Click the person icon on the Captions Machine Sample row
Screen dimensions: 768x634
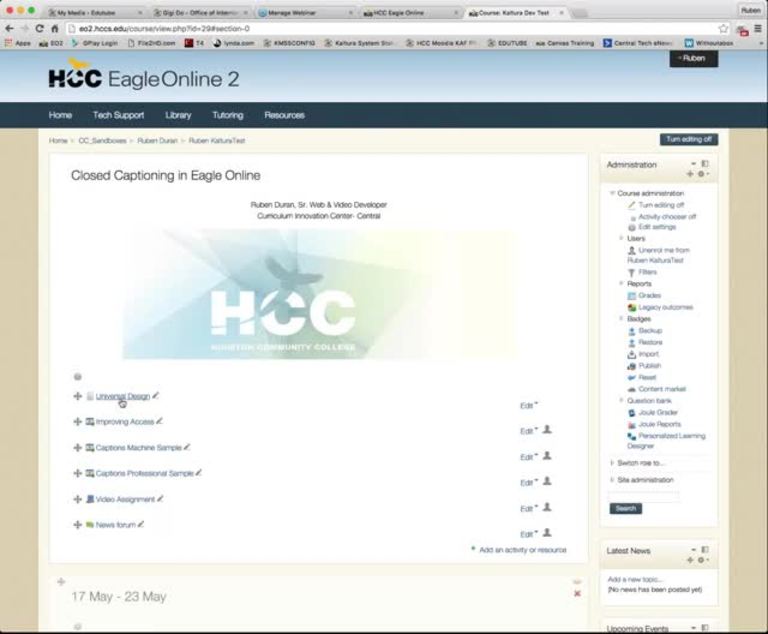[548, 456]
